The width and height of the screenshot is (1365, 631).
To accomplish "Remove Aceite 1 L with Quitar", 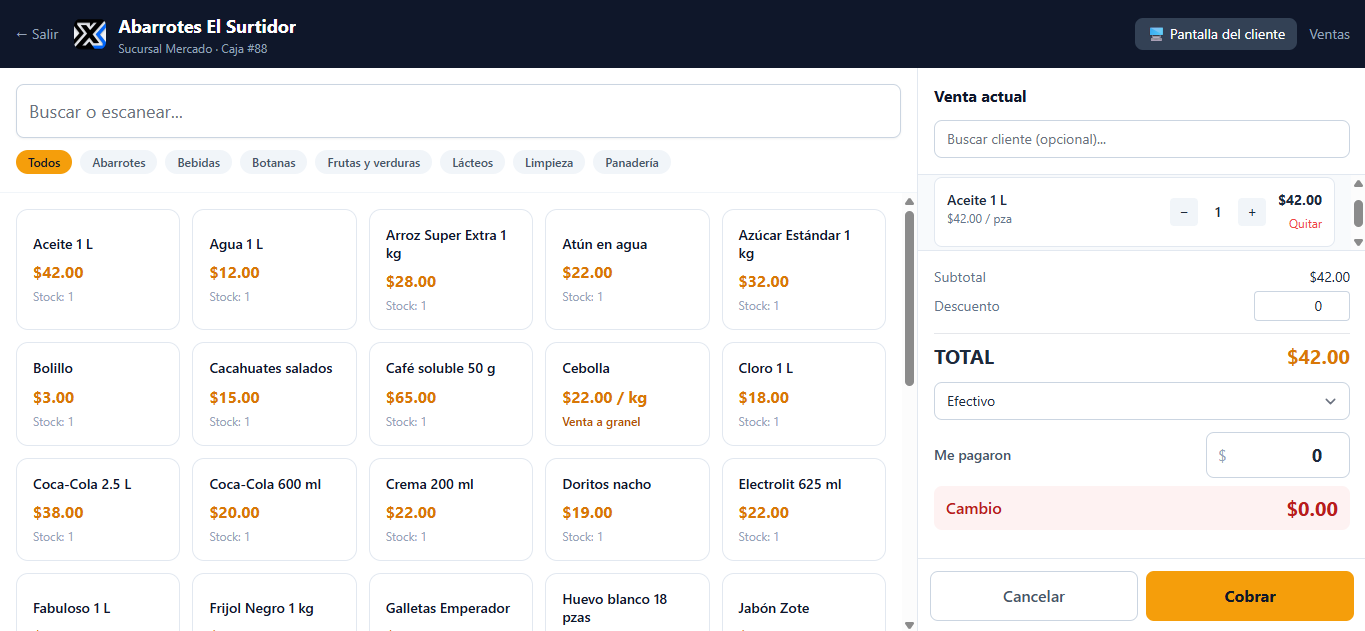I will [x=1305, y=224].
